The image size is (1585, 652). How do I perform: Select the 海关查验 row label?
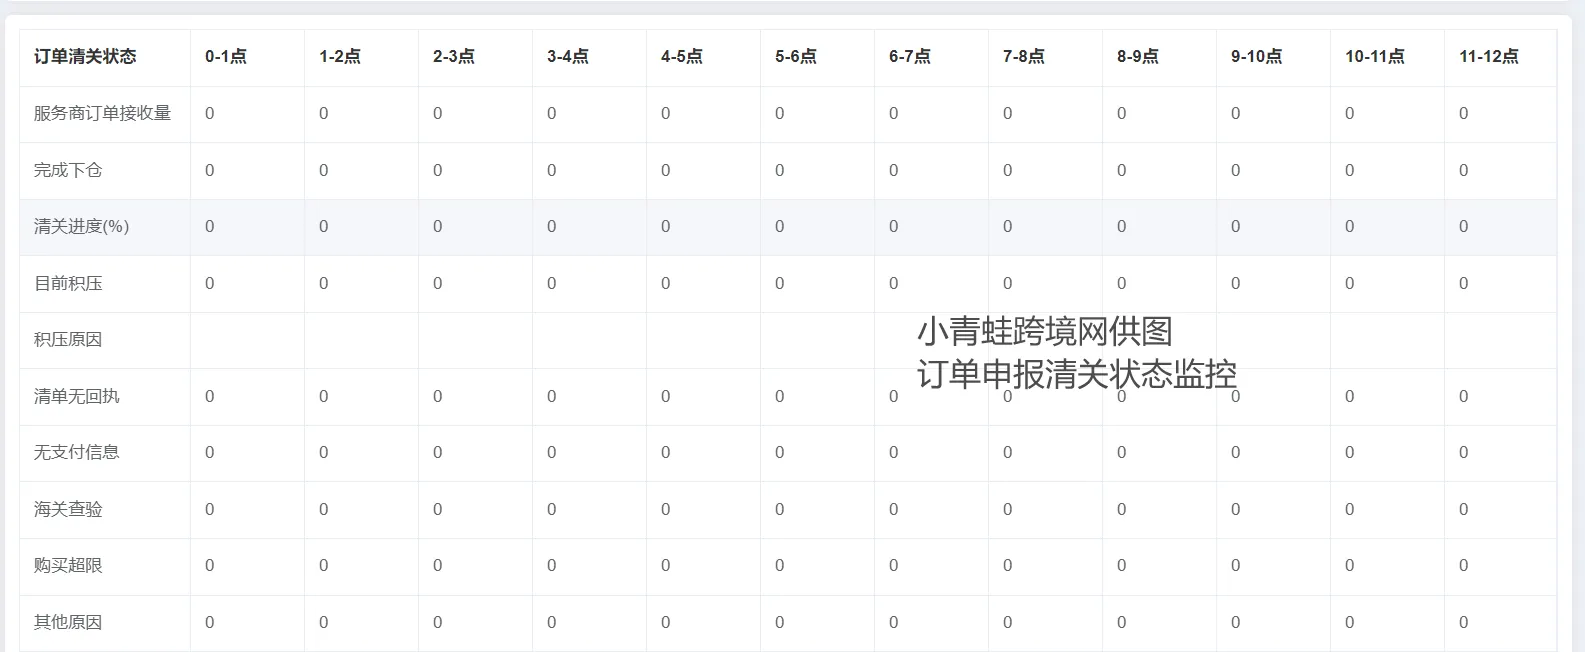click(x=68, y=510)
